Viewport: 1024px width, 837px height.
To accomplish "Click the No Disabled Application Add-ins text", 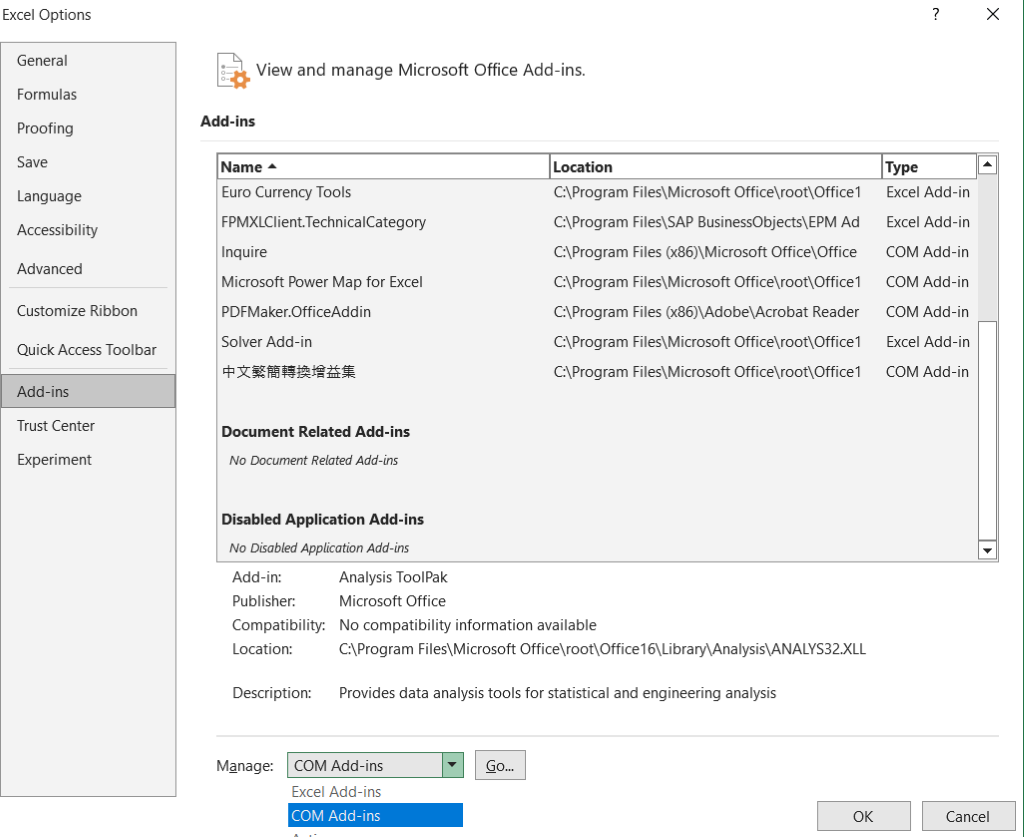I will coord(319,548).
